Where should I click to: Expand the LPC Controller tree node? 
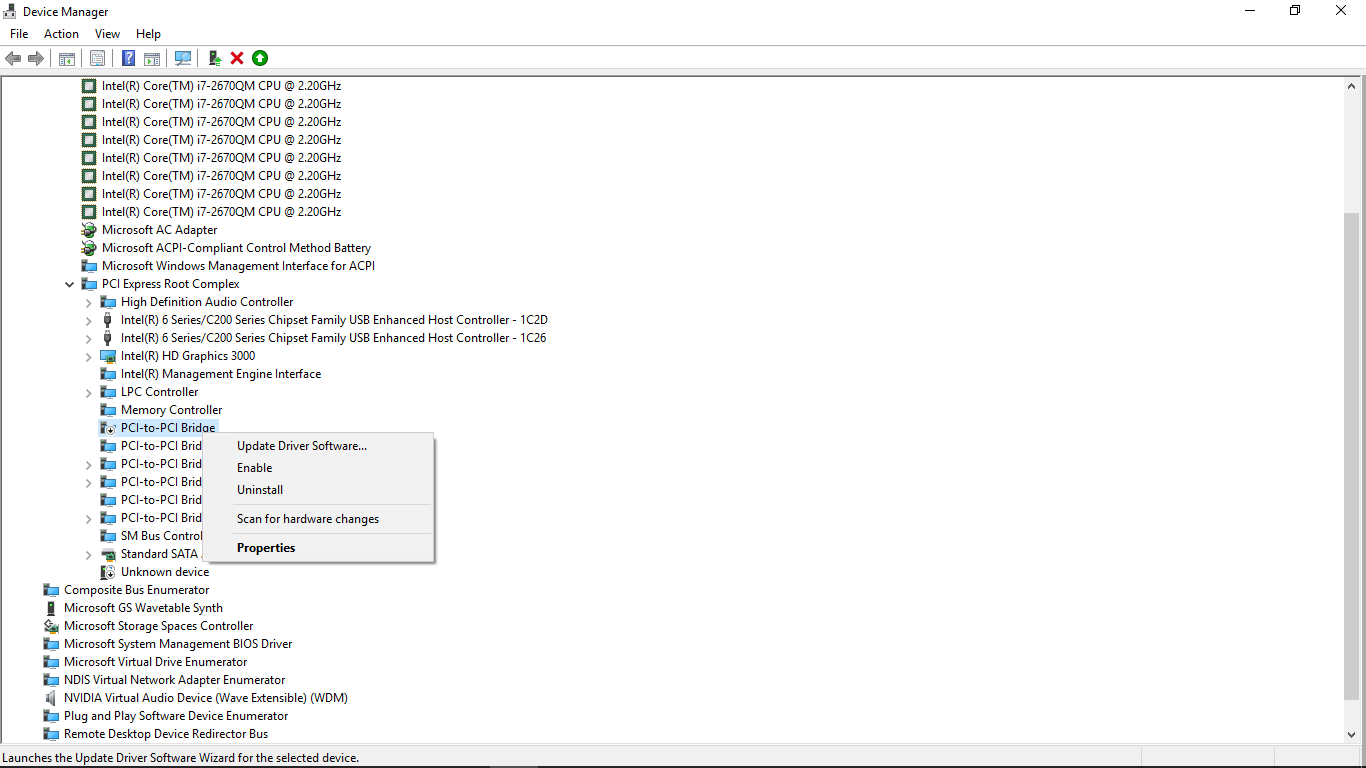[89, 392]
